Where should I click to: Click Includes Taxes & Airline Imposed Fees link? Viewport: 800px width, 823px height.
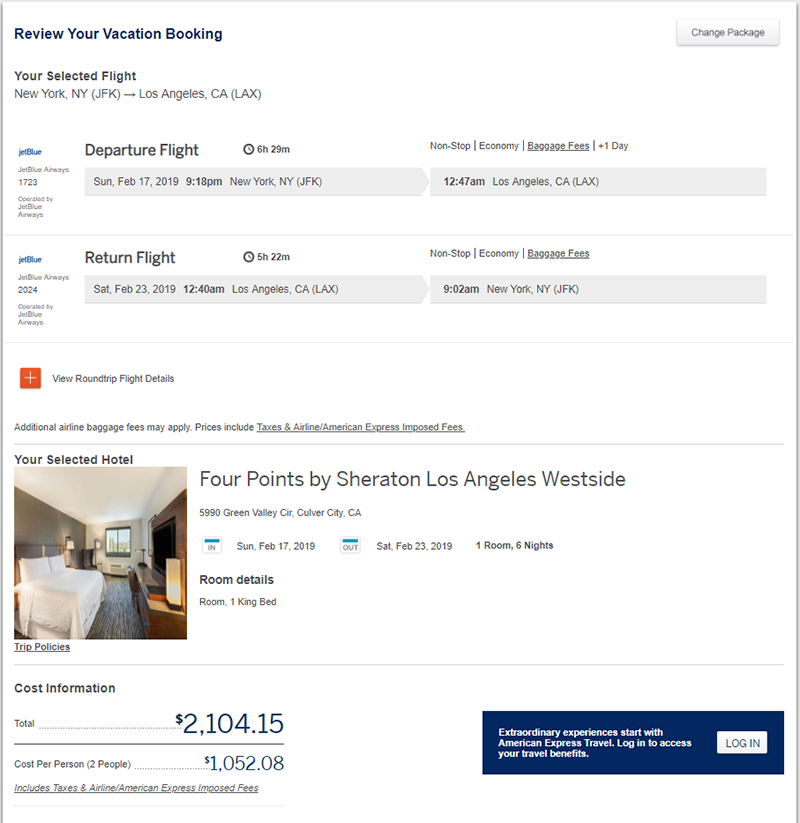click(136, 788)
